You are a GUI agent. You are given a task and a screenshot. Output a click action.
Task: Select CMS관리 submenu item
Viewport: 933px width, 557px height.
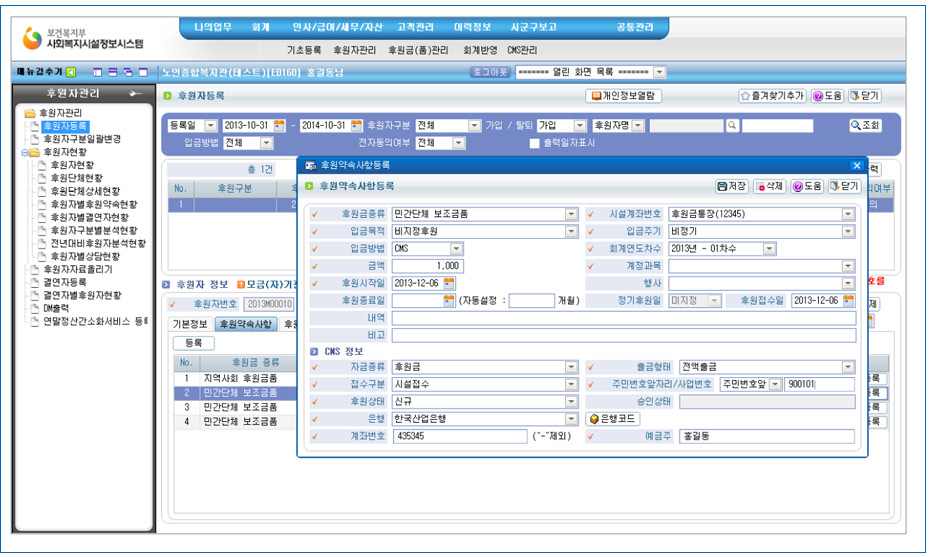(522, 51)
